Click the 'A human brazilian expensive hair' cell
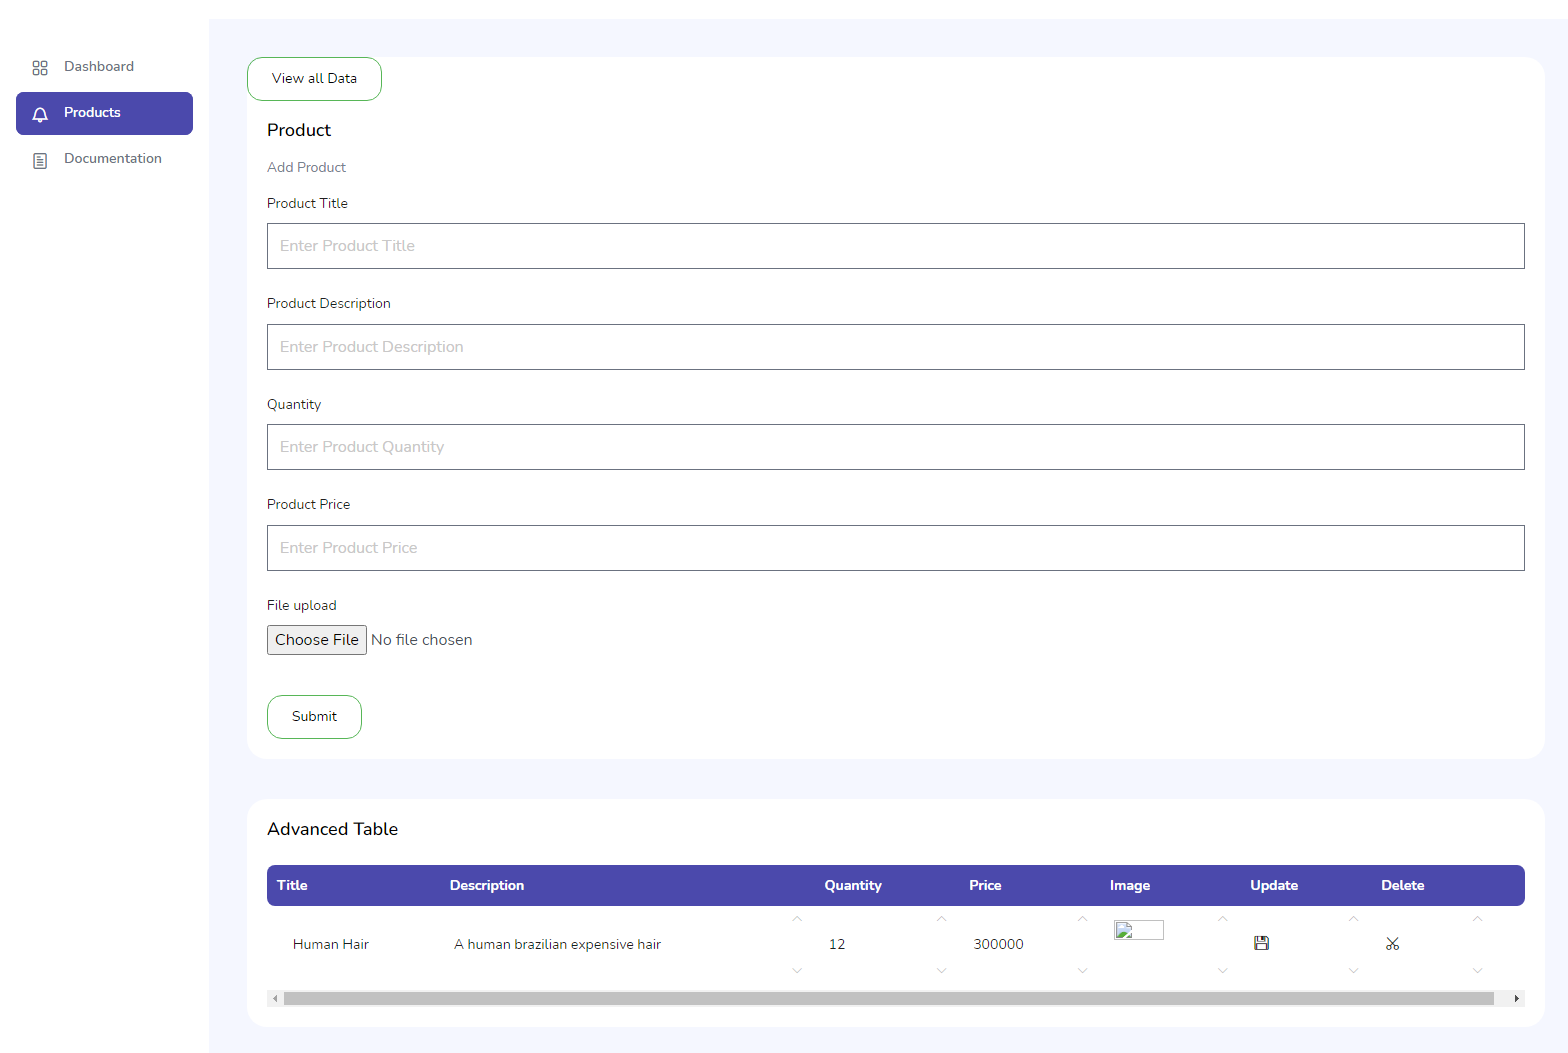 click(557, 944)
